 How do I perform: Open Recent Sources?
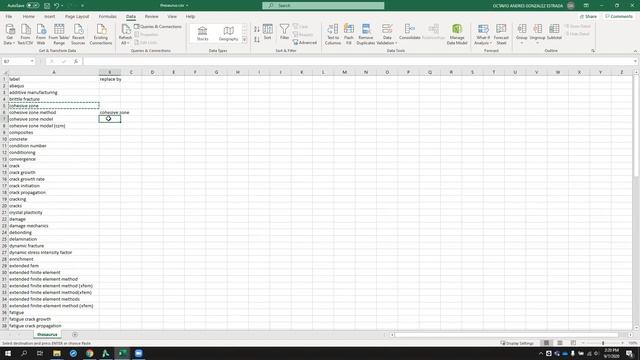(x=78, y=34)
